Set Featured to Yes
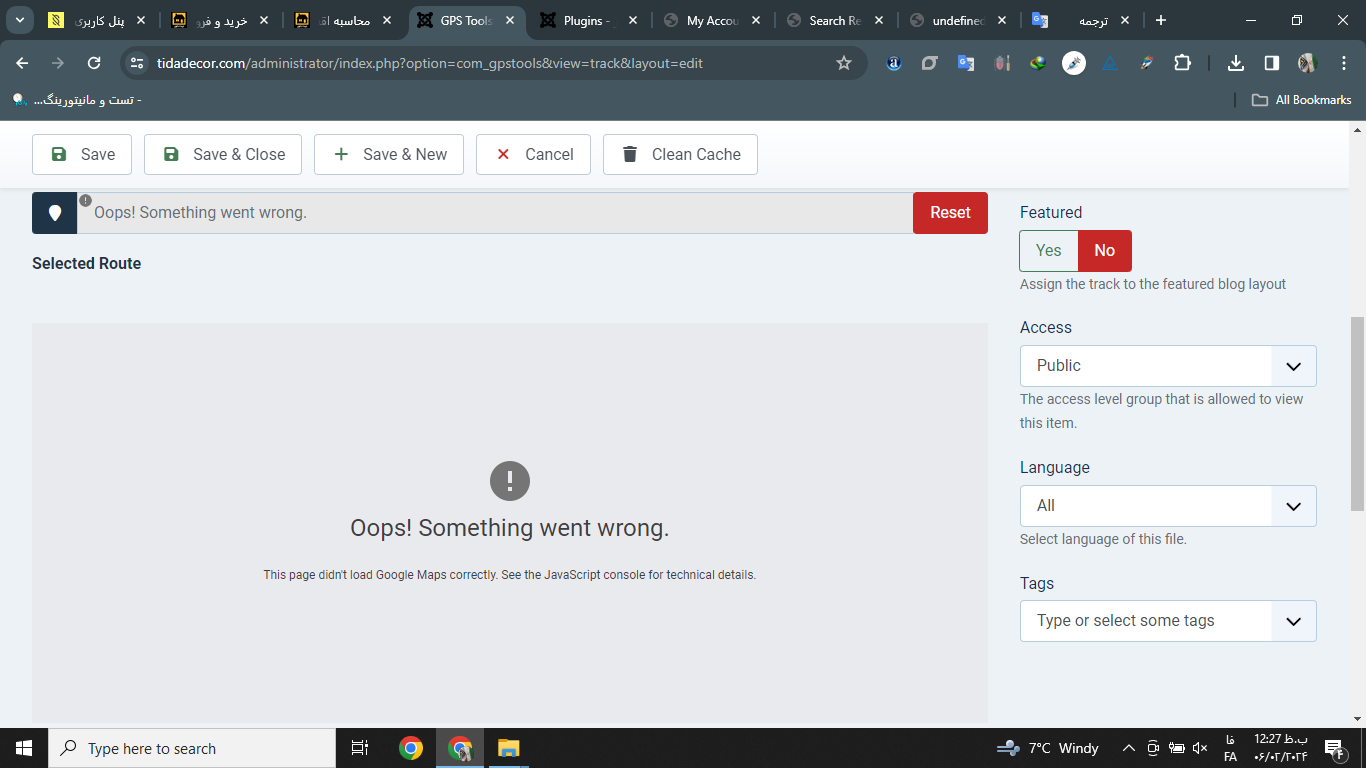The image size is (1366, 768). [x=1048, y=251]
